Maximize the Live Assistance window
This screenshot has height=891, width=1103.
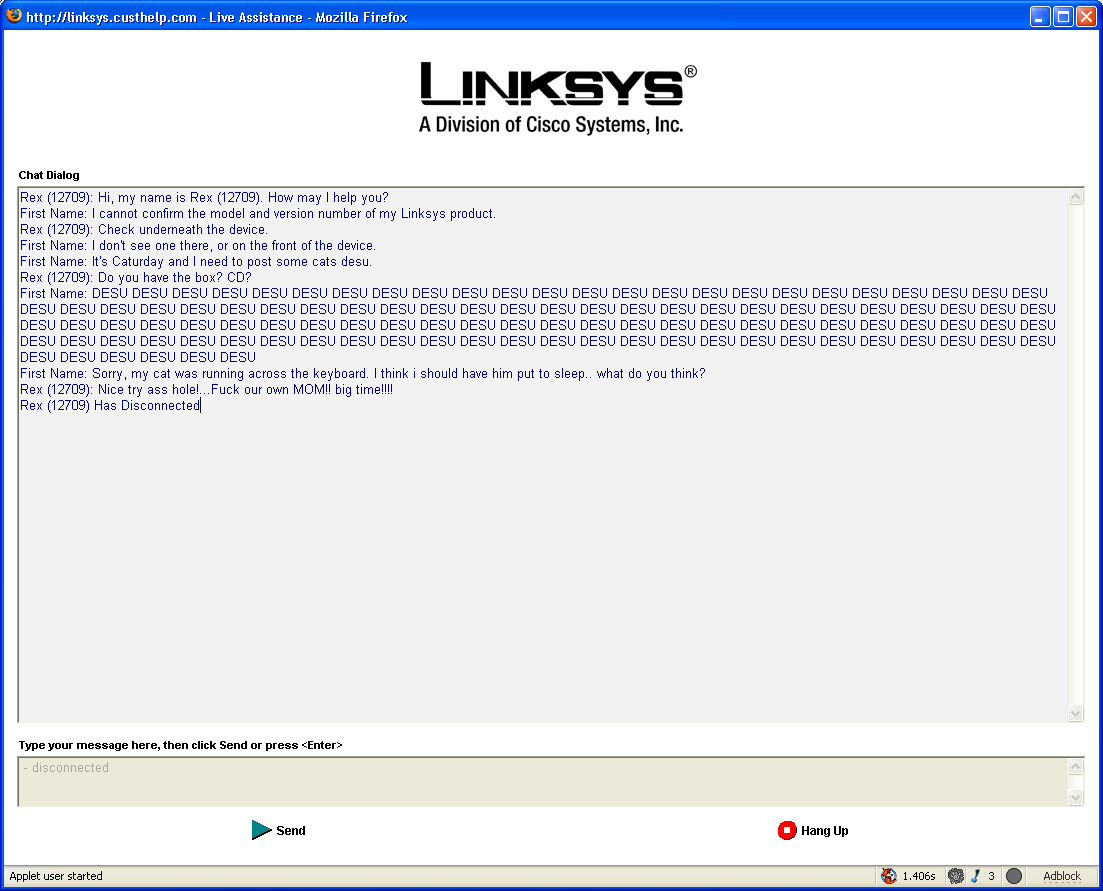1064,16
